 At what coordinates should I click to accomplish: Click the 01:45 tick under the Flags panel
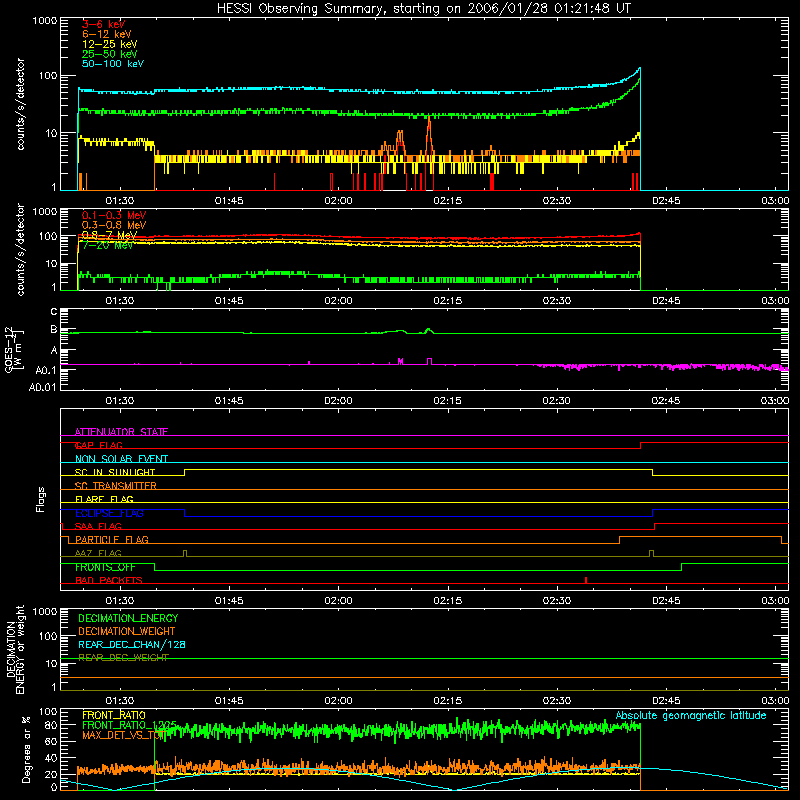pyautogui.click(x=229, y=601)
